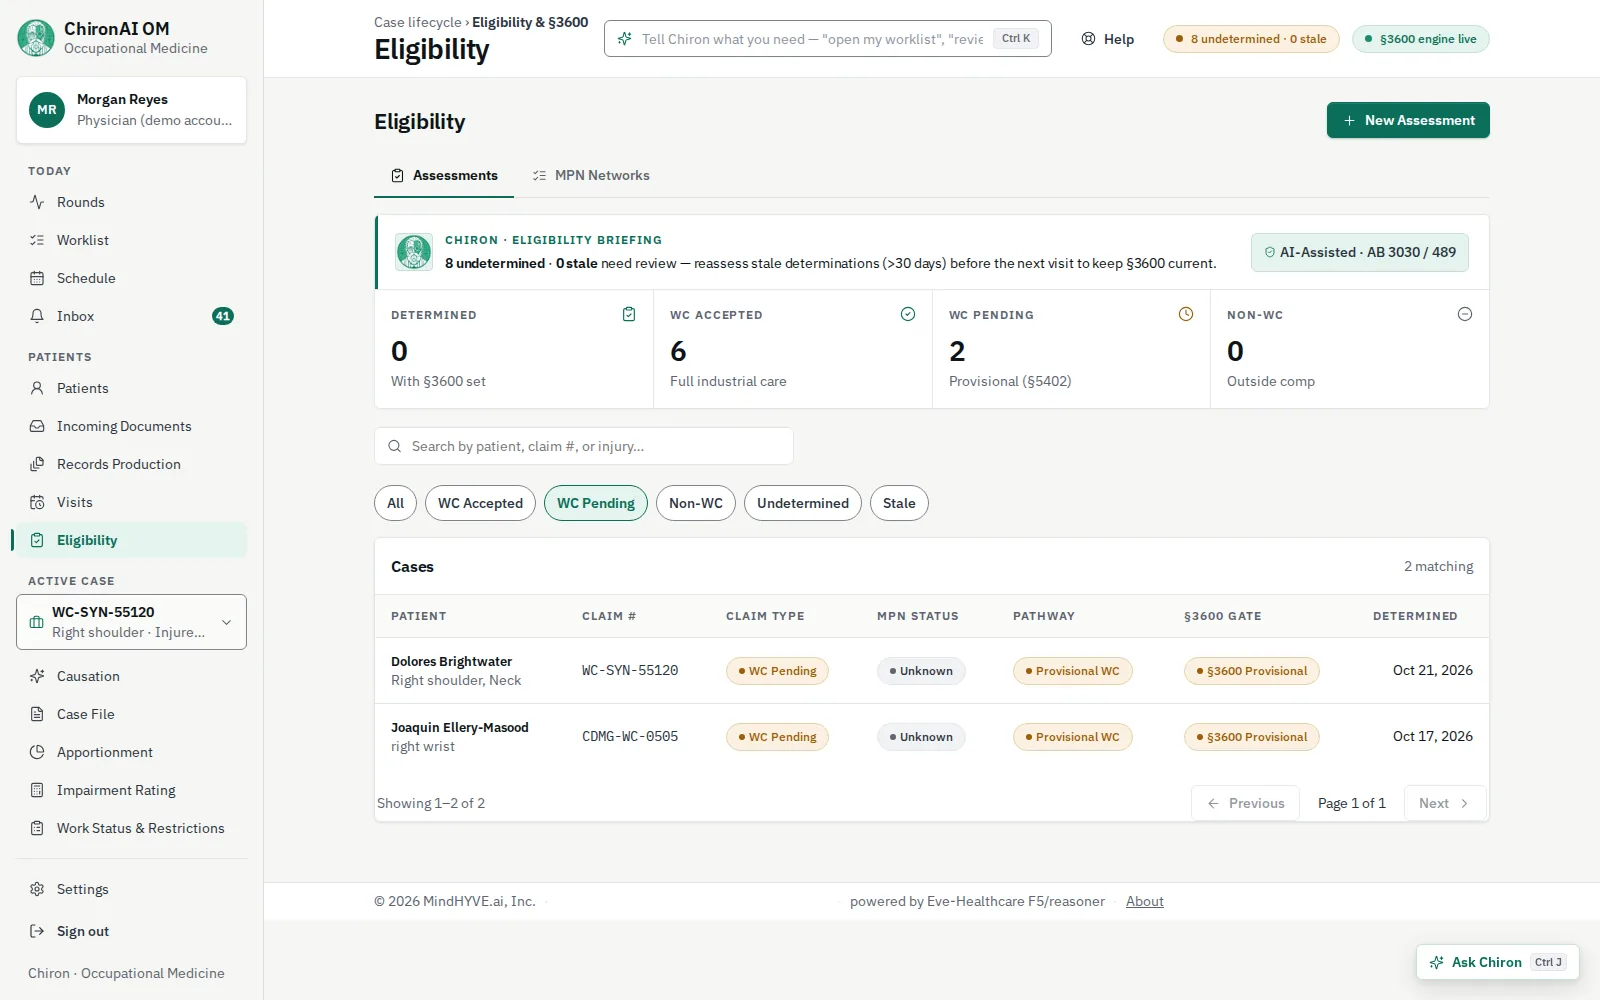
Task: Go to the Previous page
Action: 1245,803
